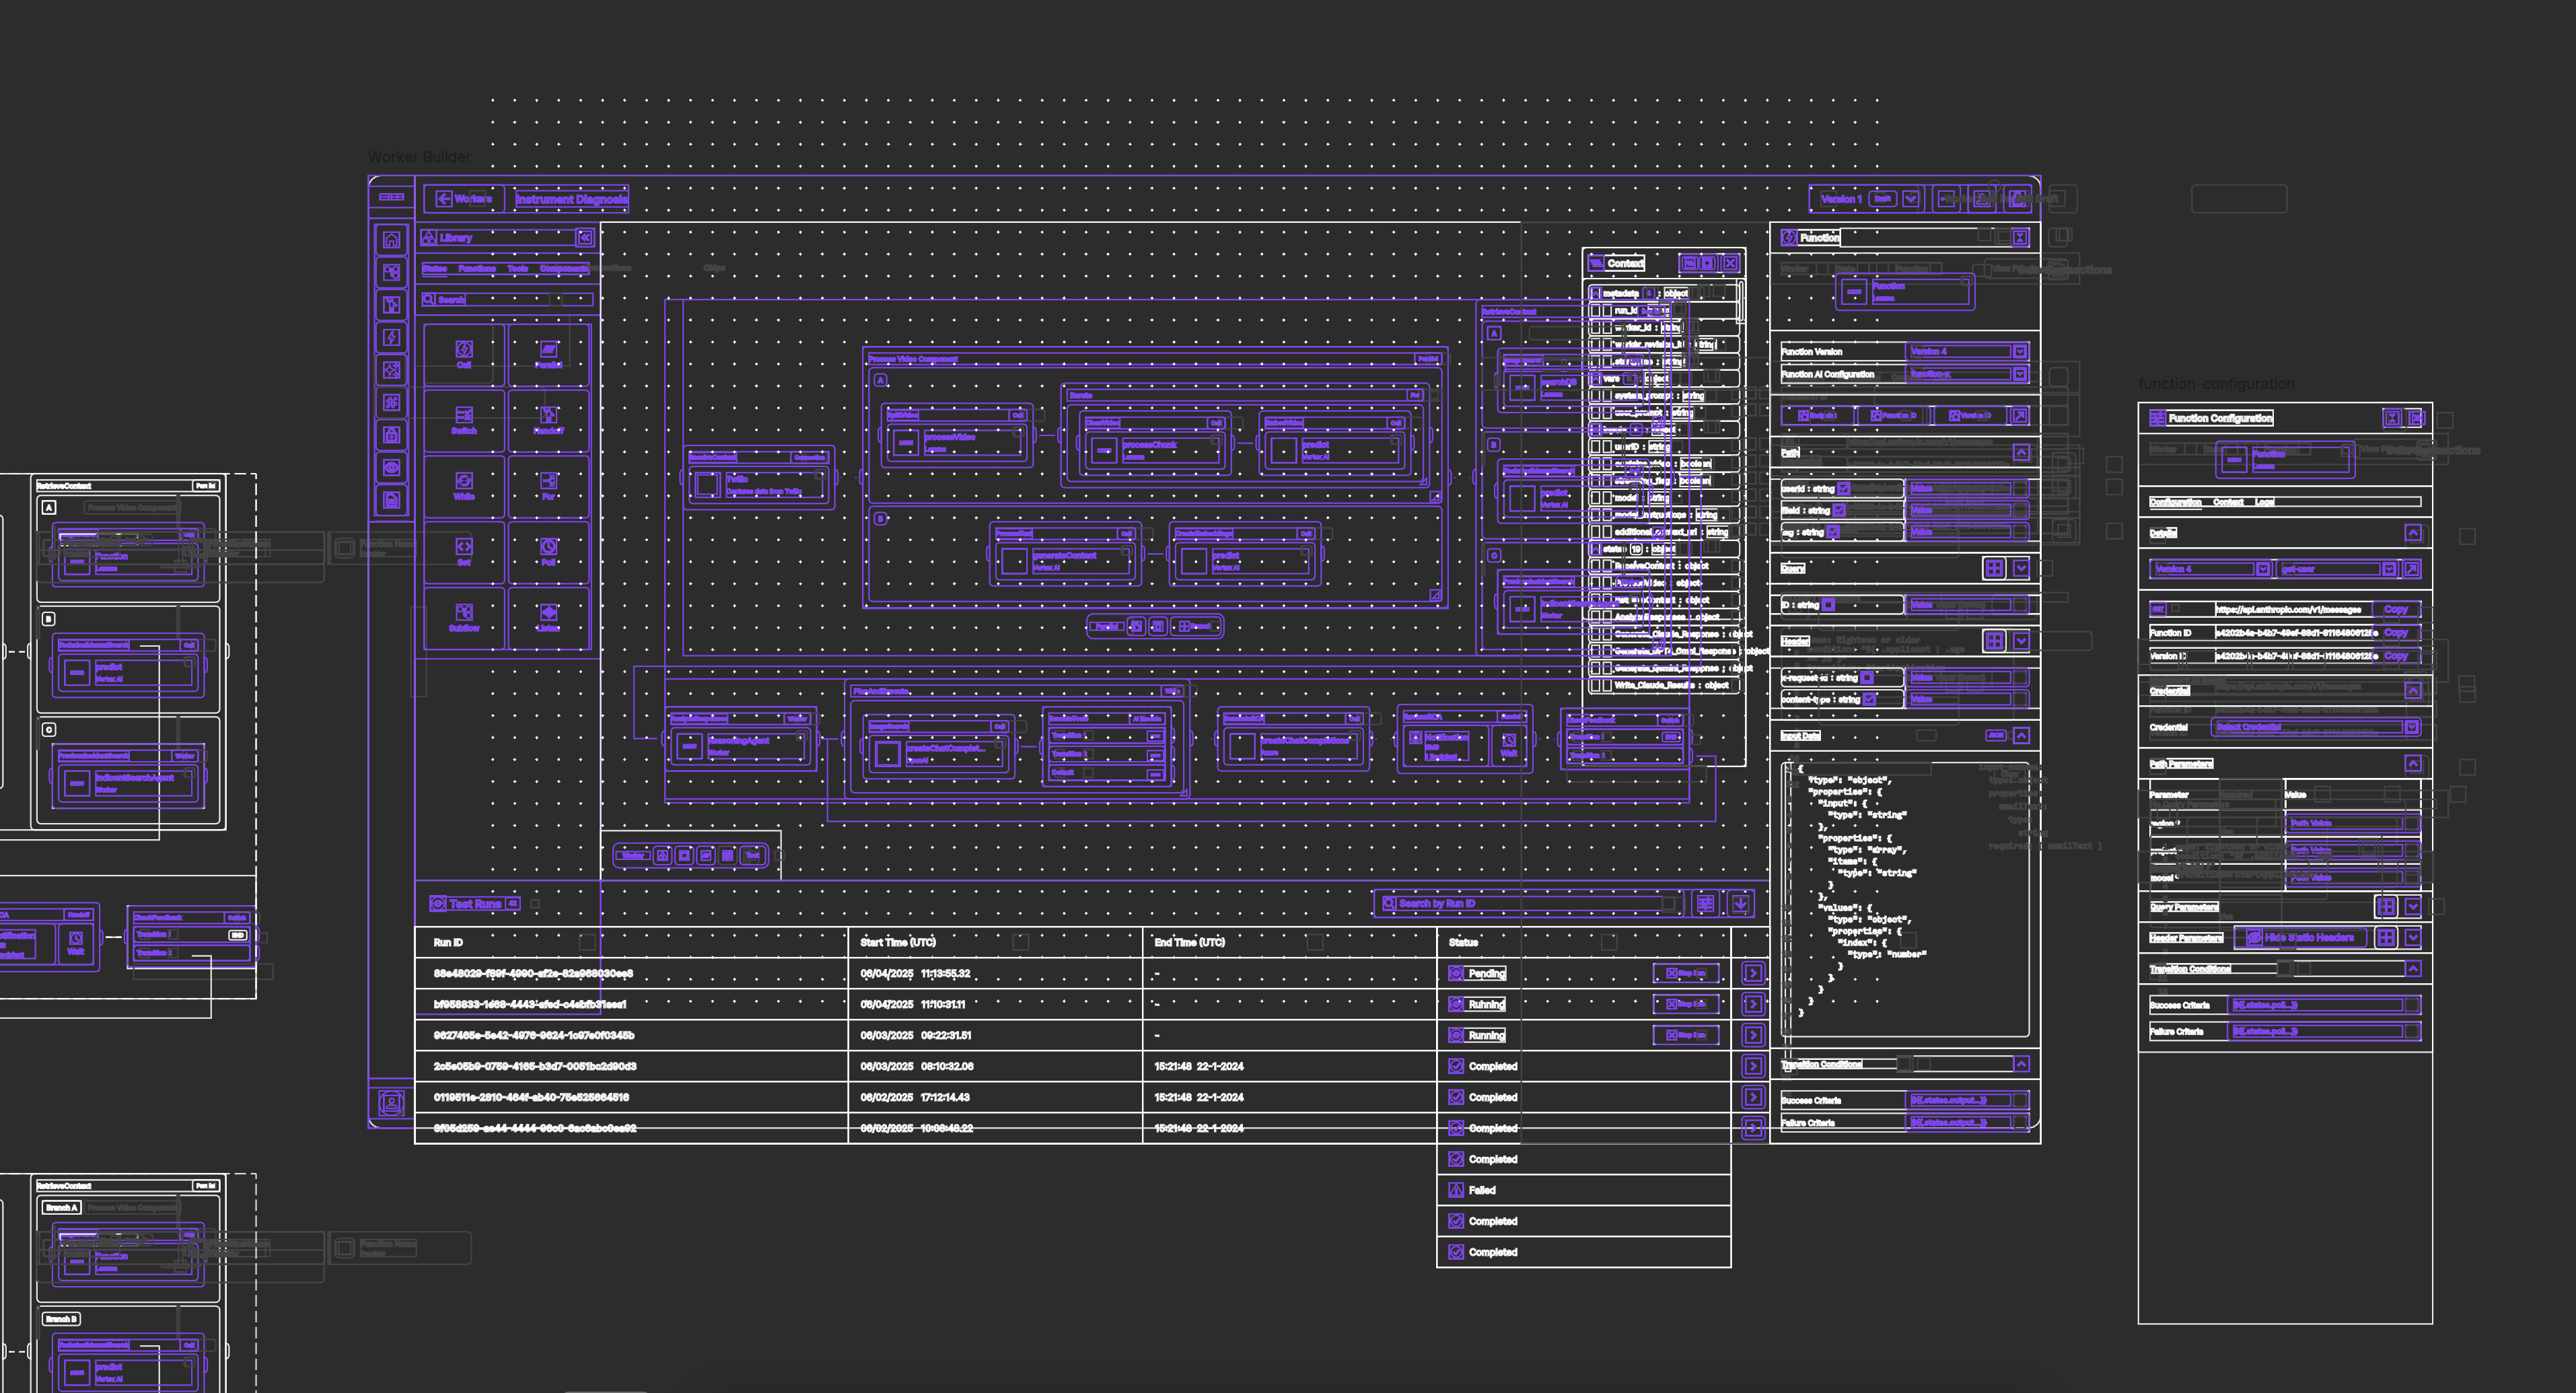The image size is (2576, 1393).
Task: Click the Success Criteria field in Function panel
Action: click(x=1968, y=1100)
